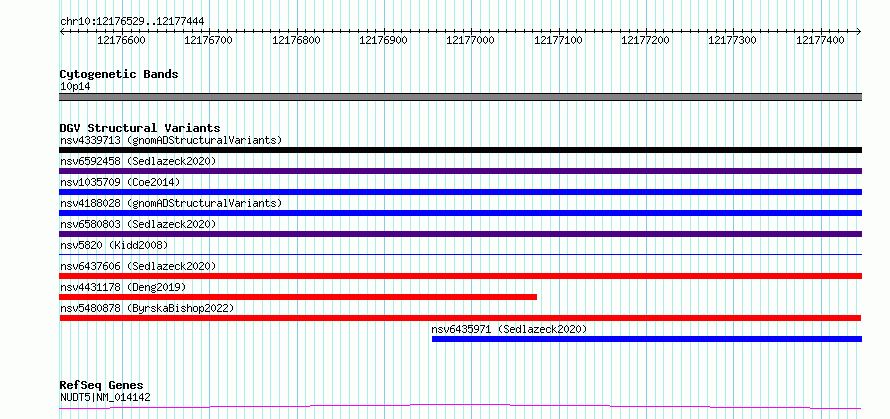This screenshot has height=419, width=890.
Task: Open variant label nsv6592458 (Sedlazeck2020)
Action: pyautogui.click(x=138, y=161)
